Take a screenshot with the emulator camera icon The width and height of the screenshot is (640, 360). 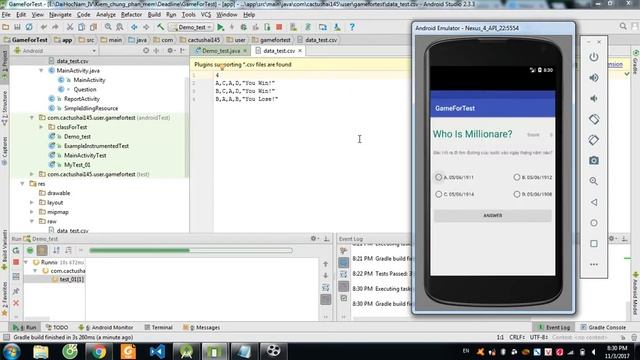pos(594,160)
